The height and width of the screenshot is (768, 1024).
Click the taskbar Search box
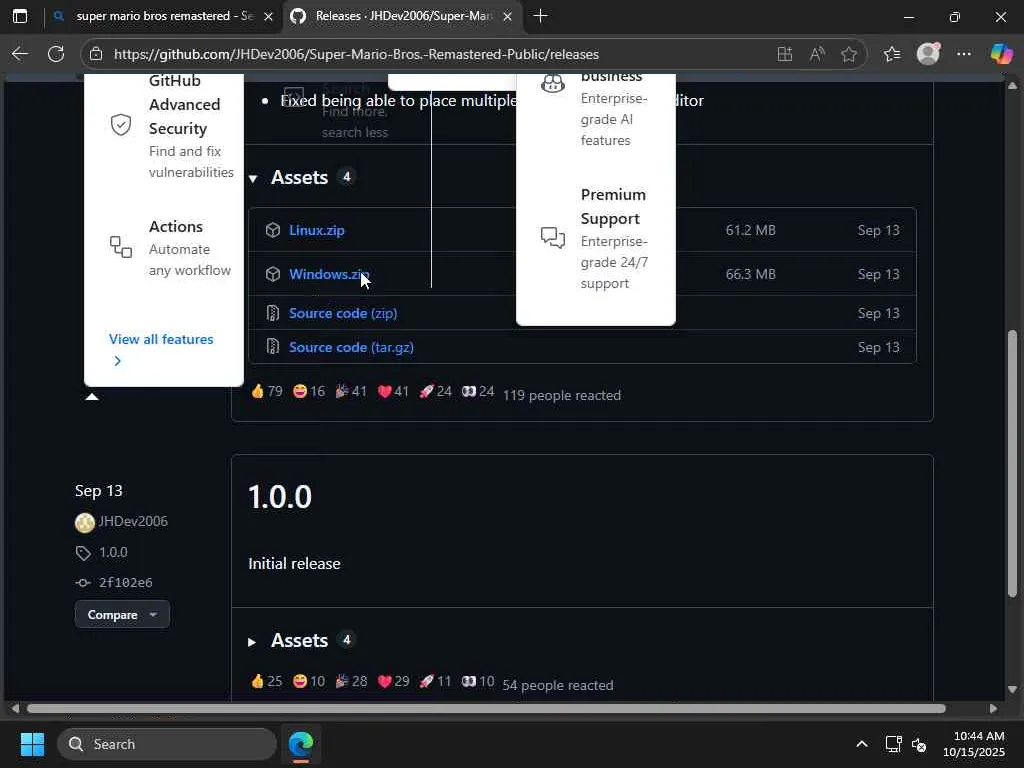coord(167,744)
